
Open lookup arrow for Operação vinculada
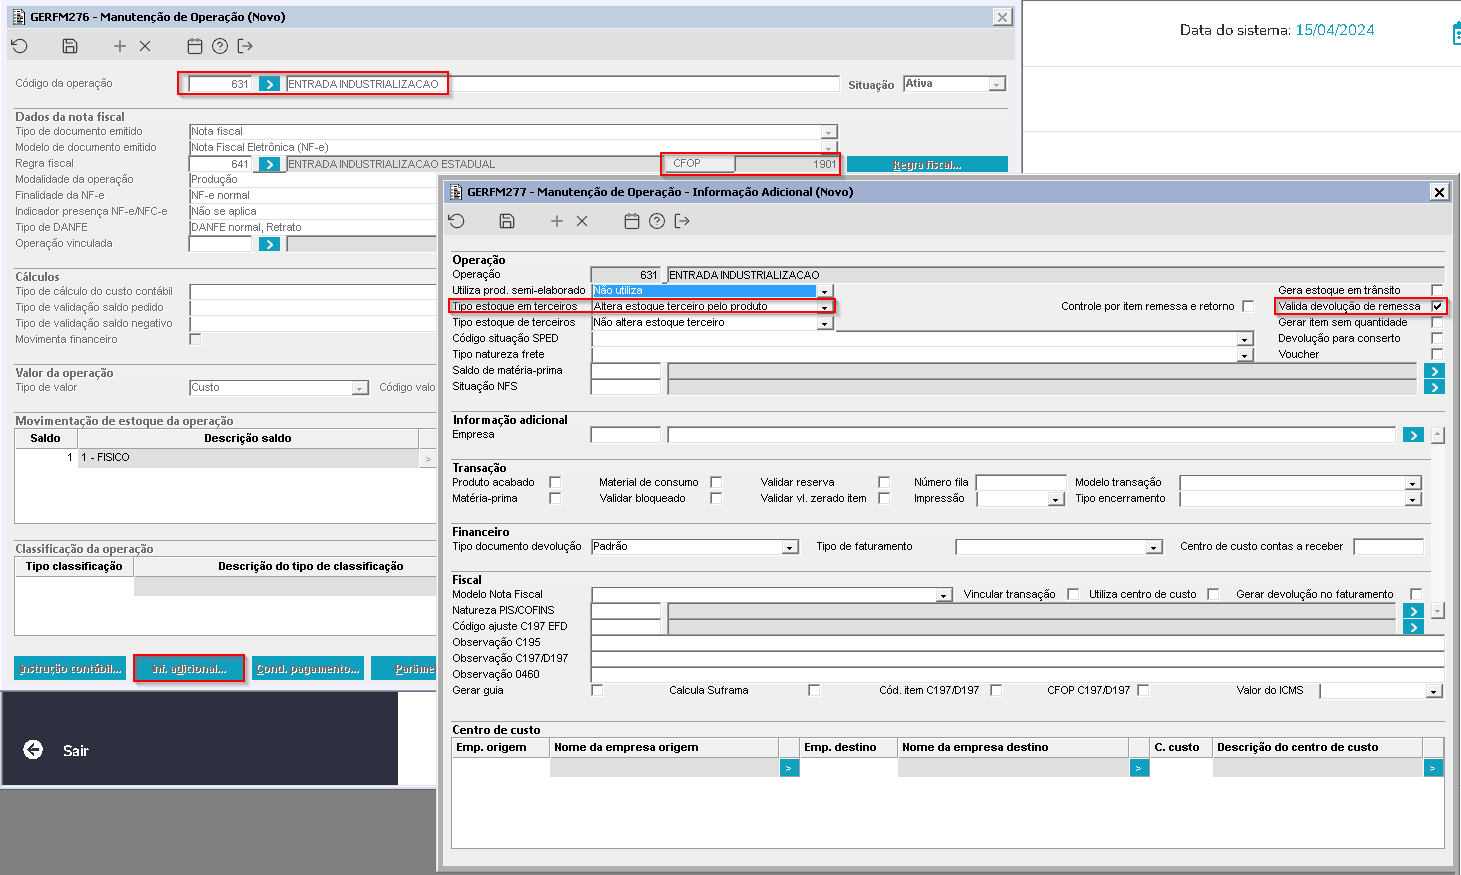269,244
